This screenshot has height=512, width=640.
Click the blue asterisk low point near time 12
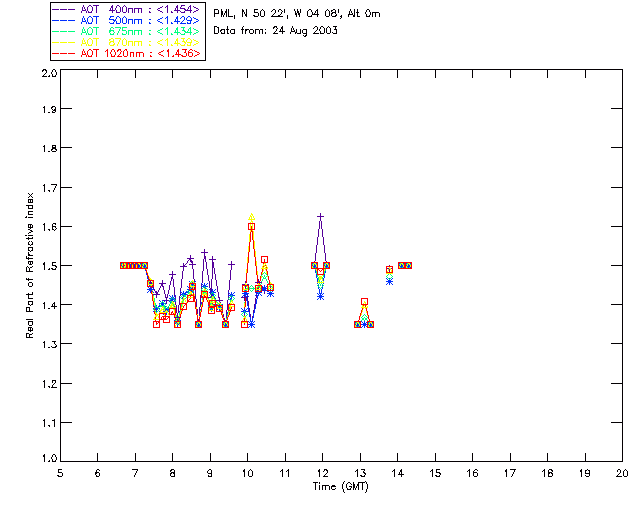pos(320,296)
